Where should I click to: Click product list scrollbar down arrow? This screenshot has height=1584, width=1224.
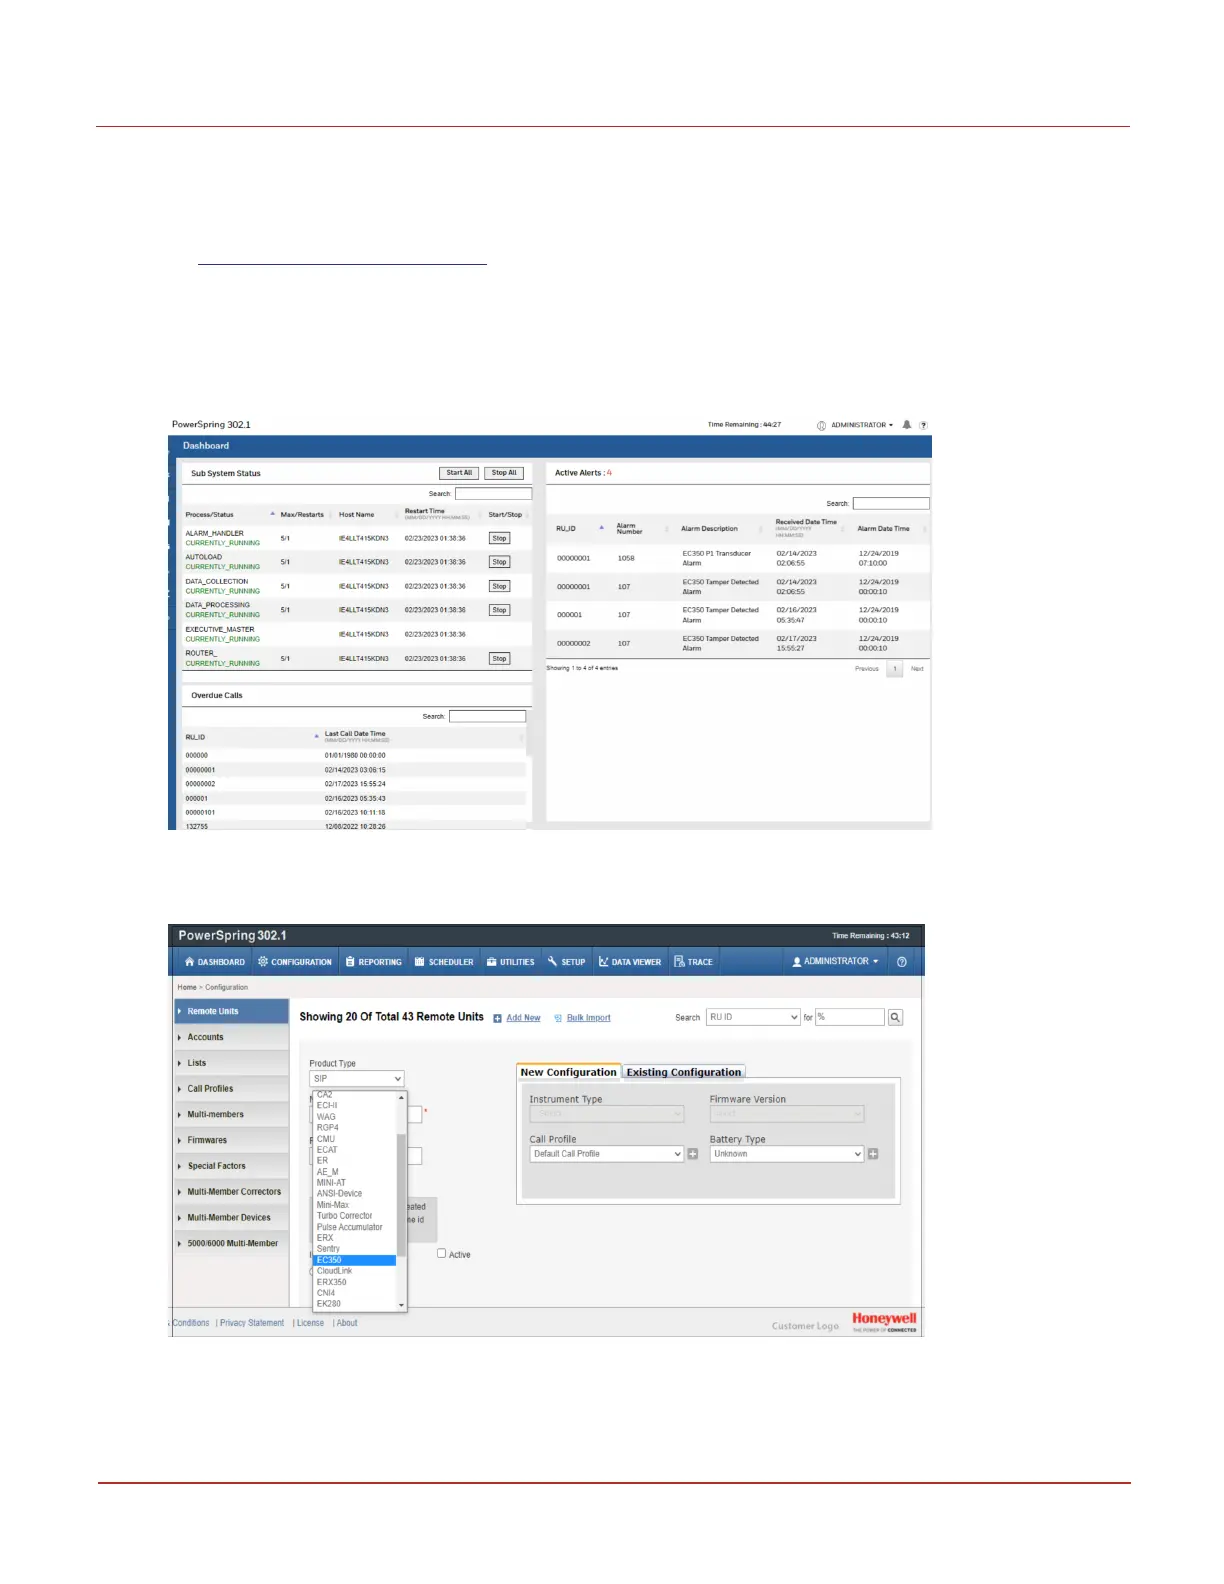(x=402, y=1304)
